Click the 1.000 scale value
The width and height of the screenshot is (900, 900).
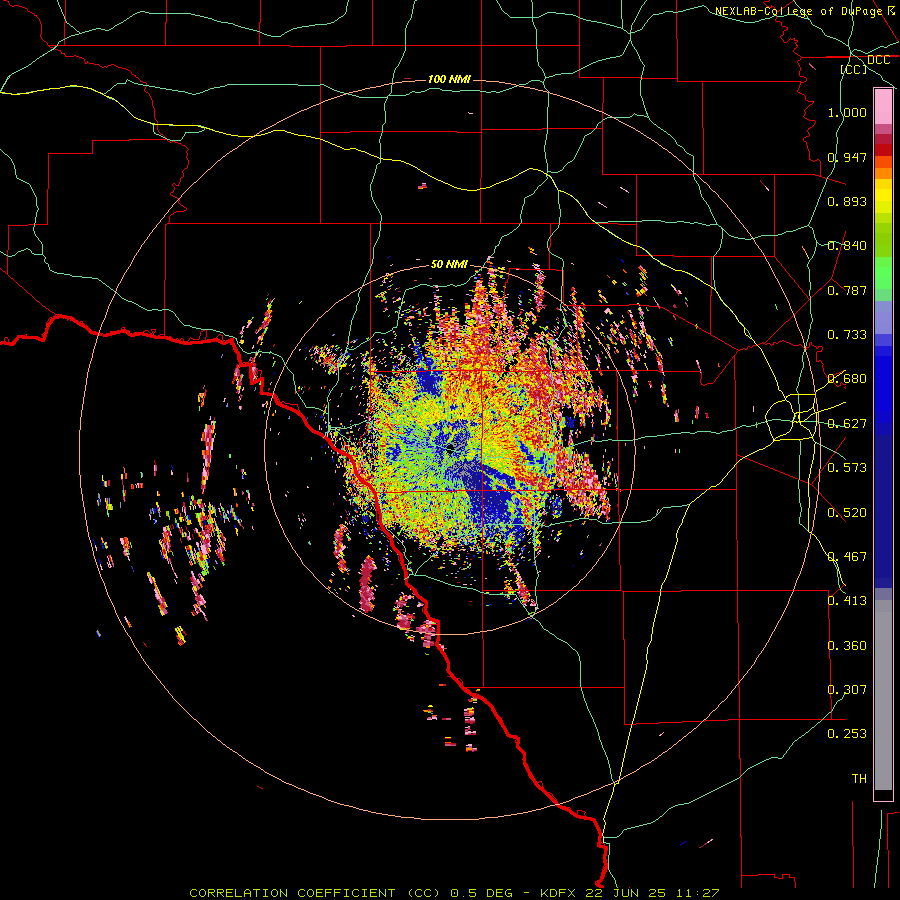(847, 112)
